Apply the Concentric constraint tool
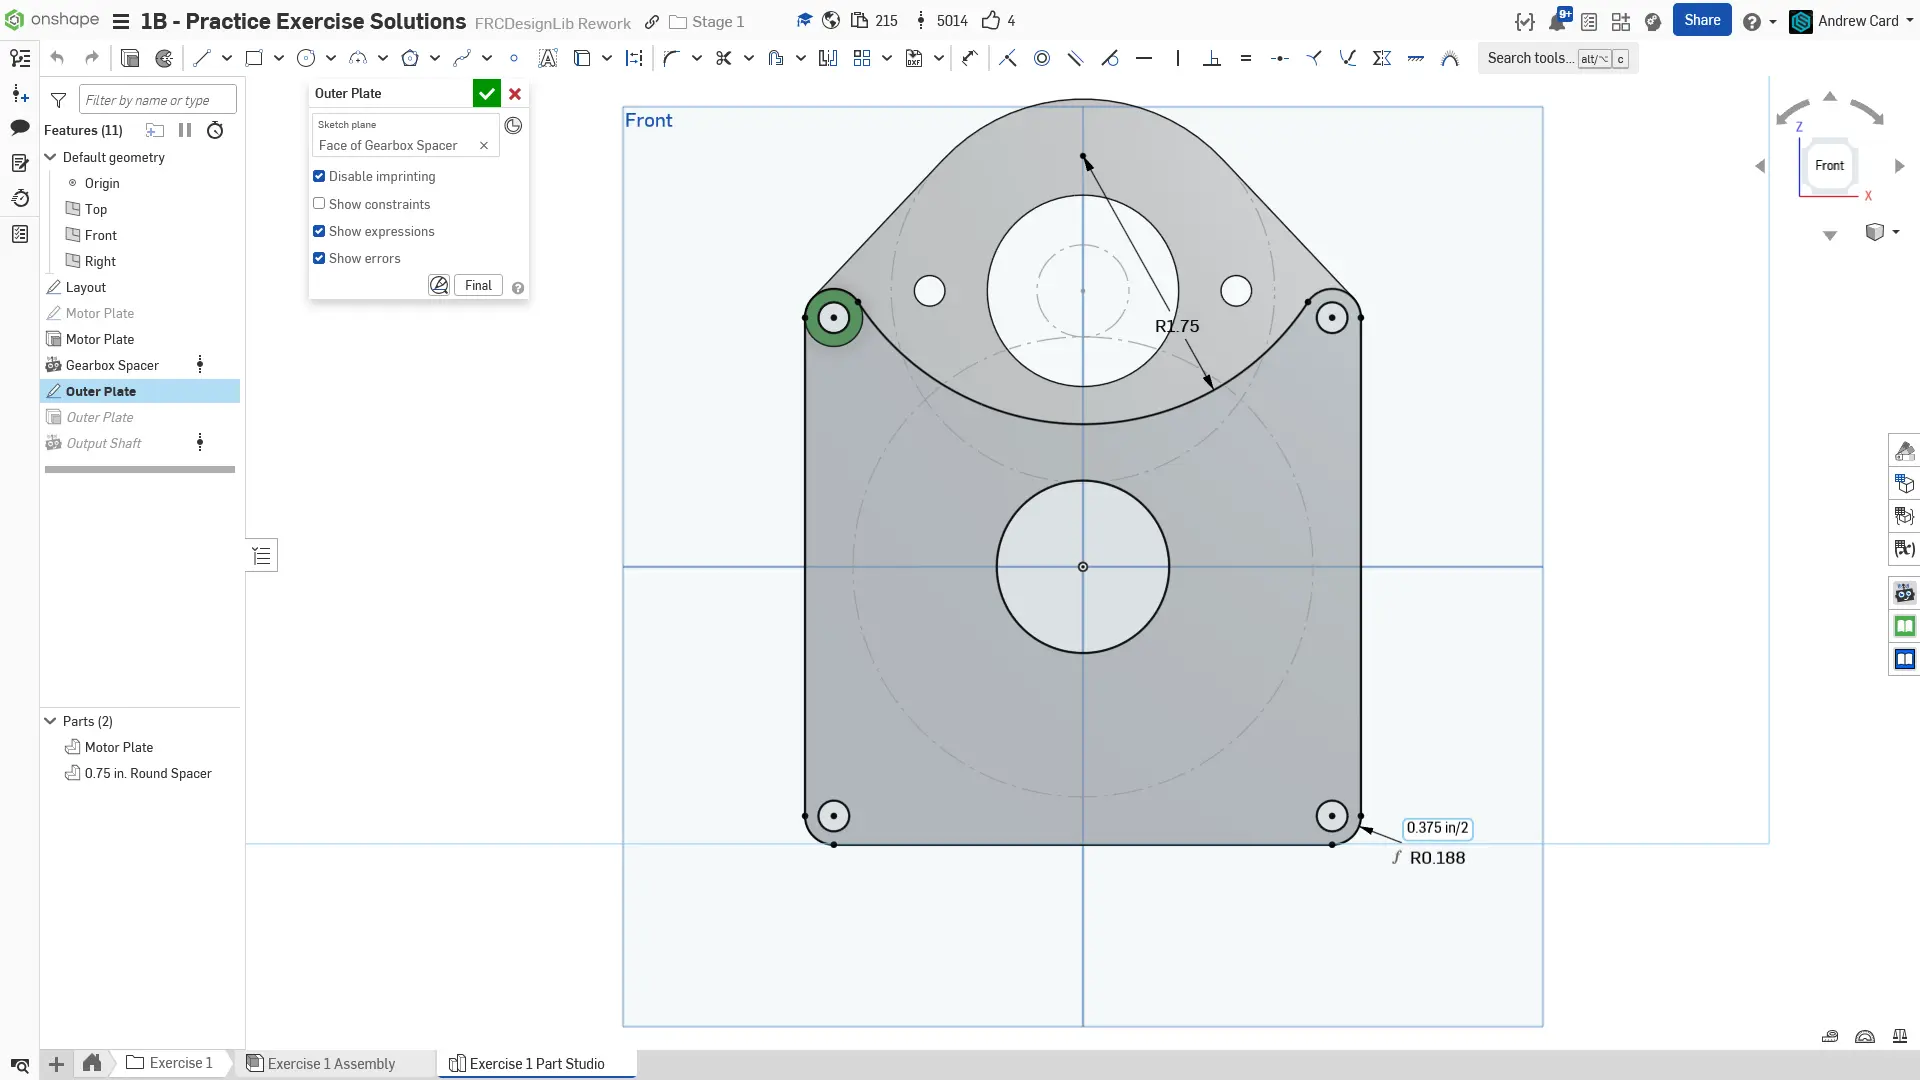1920x1080 pixels. tap(1041, 58)
